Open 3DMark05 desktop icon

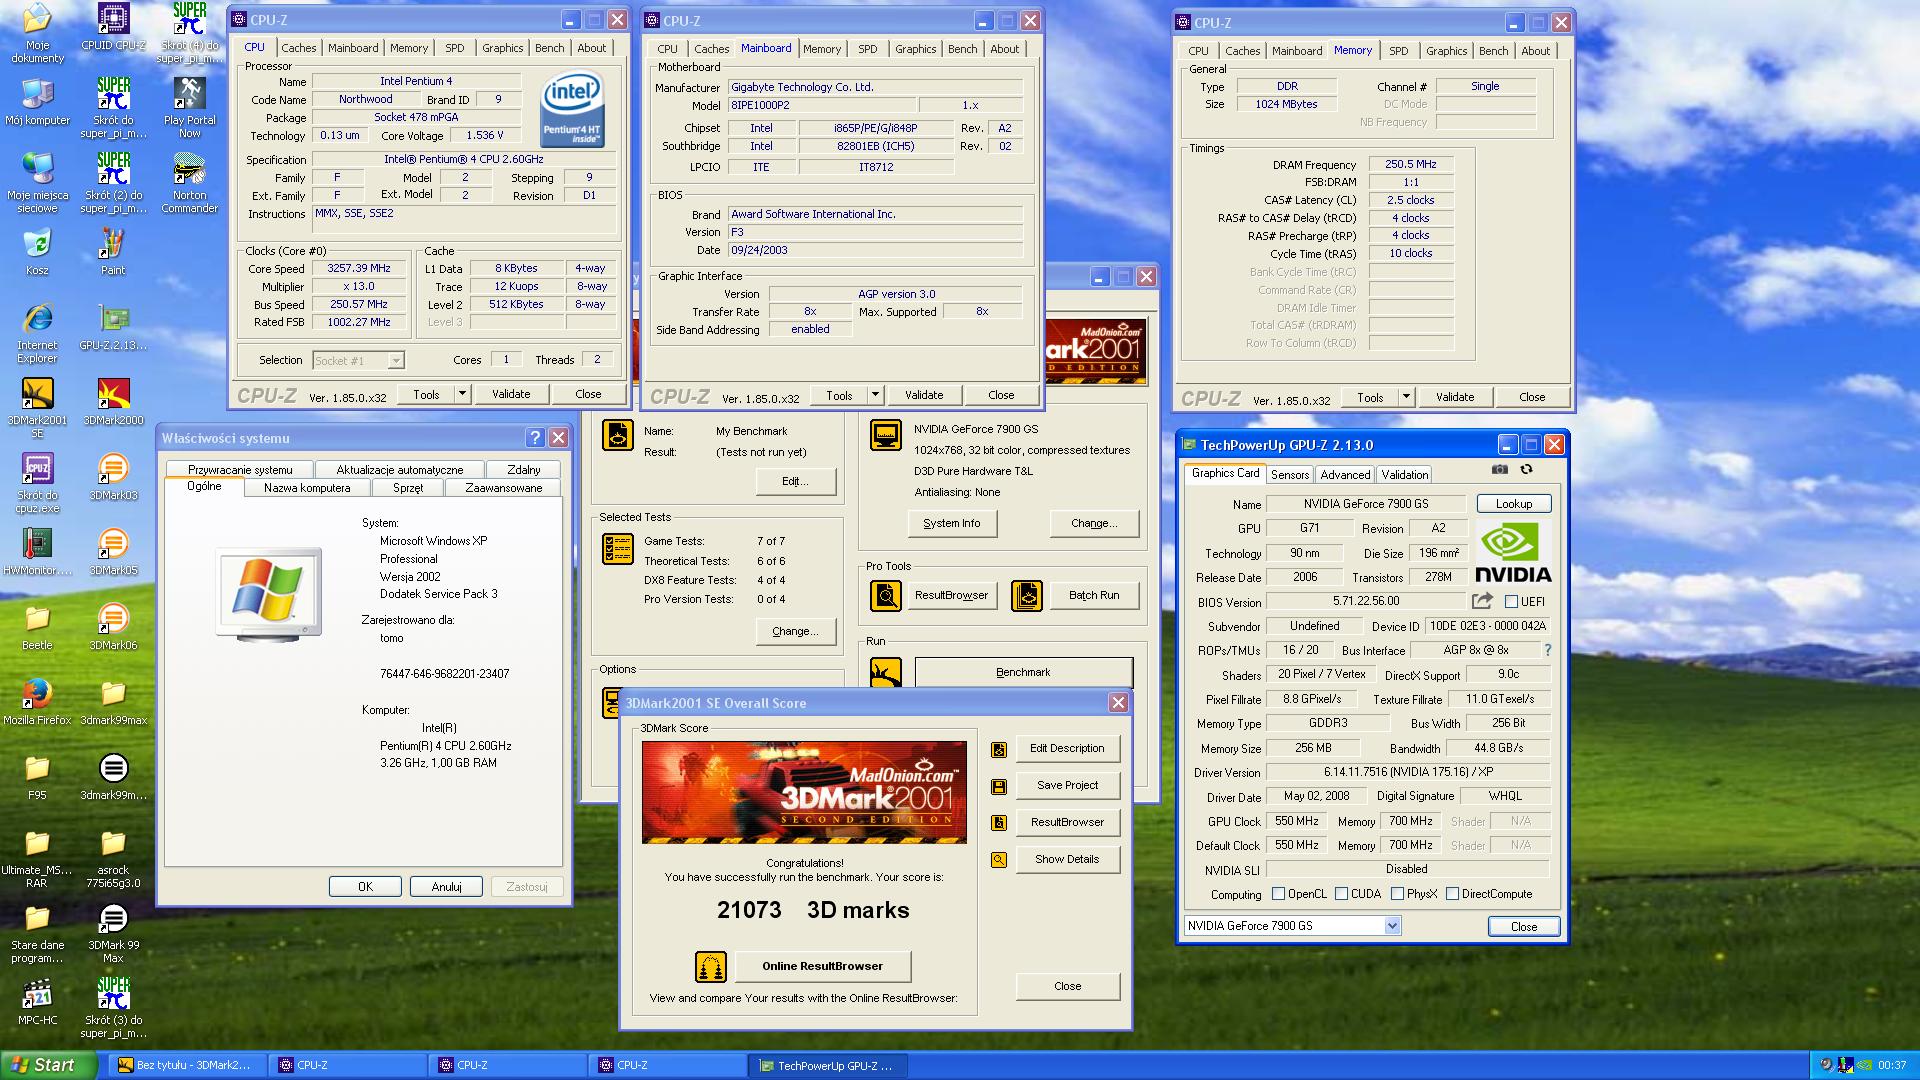pyautogui.click(x=113, y=551)
